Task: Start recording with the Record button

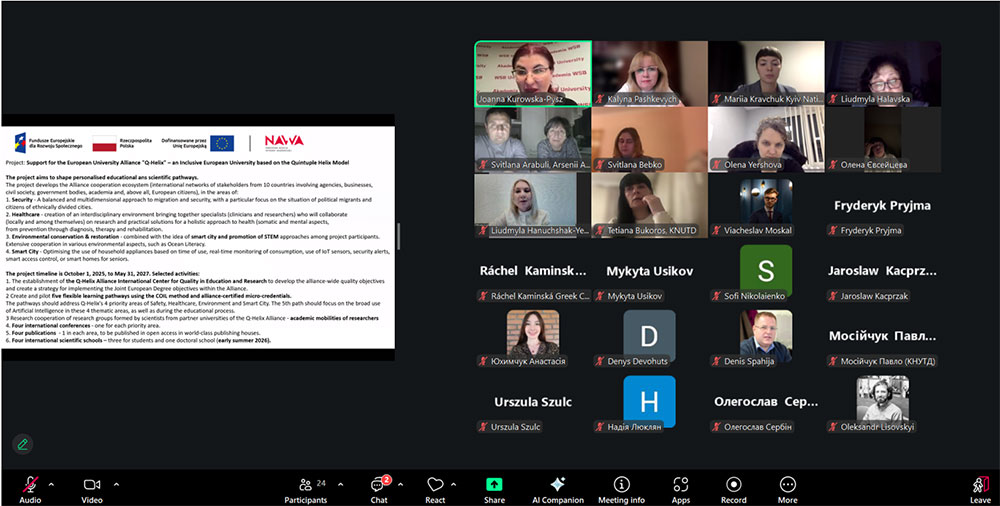Action: [734, 486]
